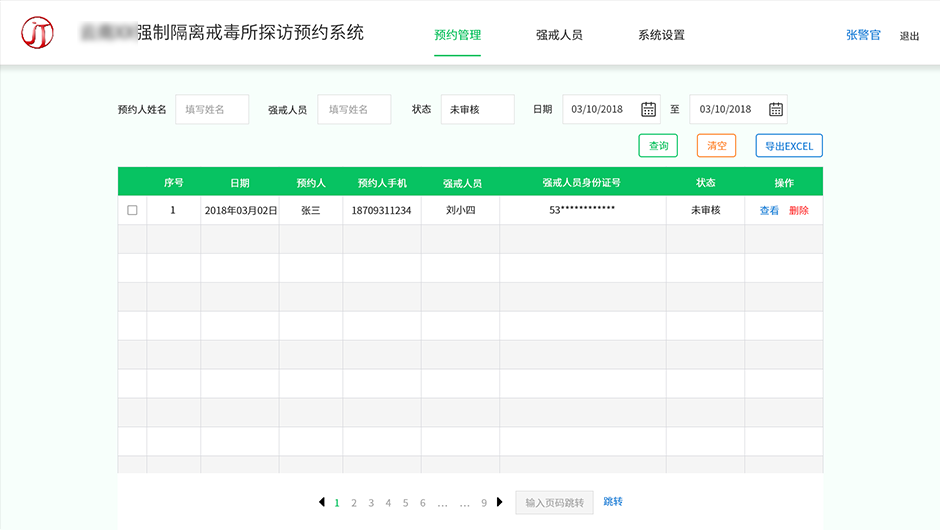Click the 张三 cell in the table
940x530 pixels.
click(311, 210)
